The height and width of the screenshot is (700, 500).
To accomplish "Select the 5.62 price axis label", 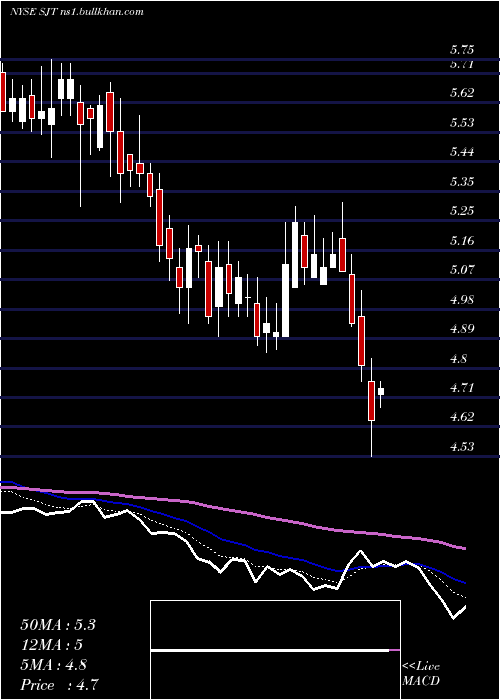I will pyautogui.click(x=462, y=93).
